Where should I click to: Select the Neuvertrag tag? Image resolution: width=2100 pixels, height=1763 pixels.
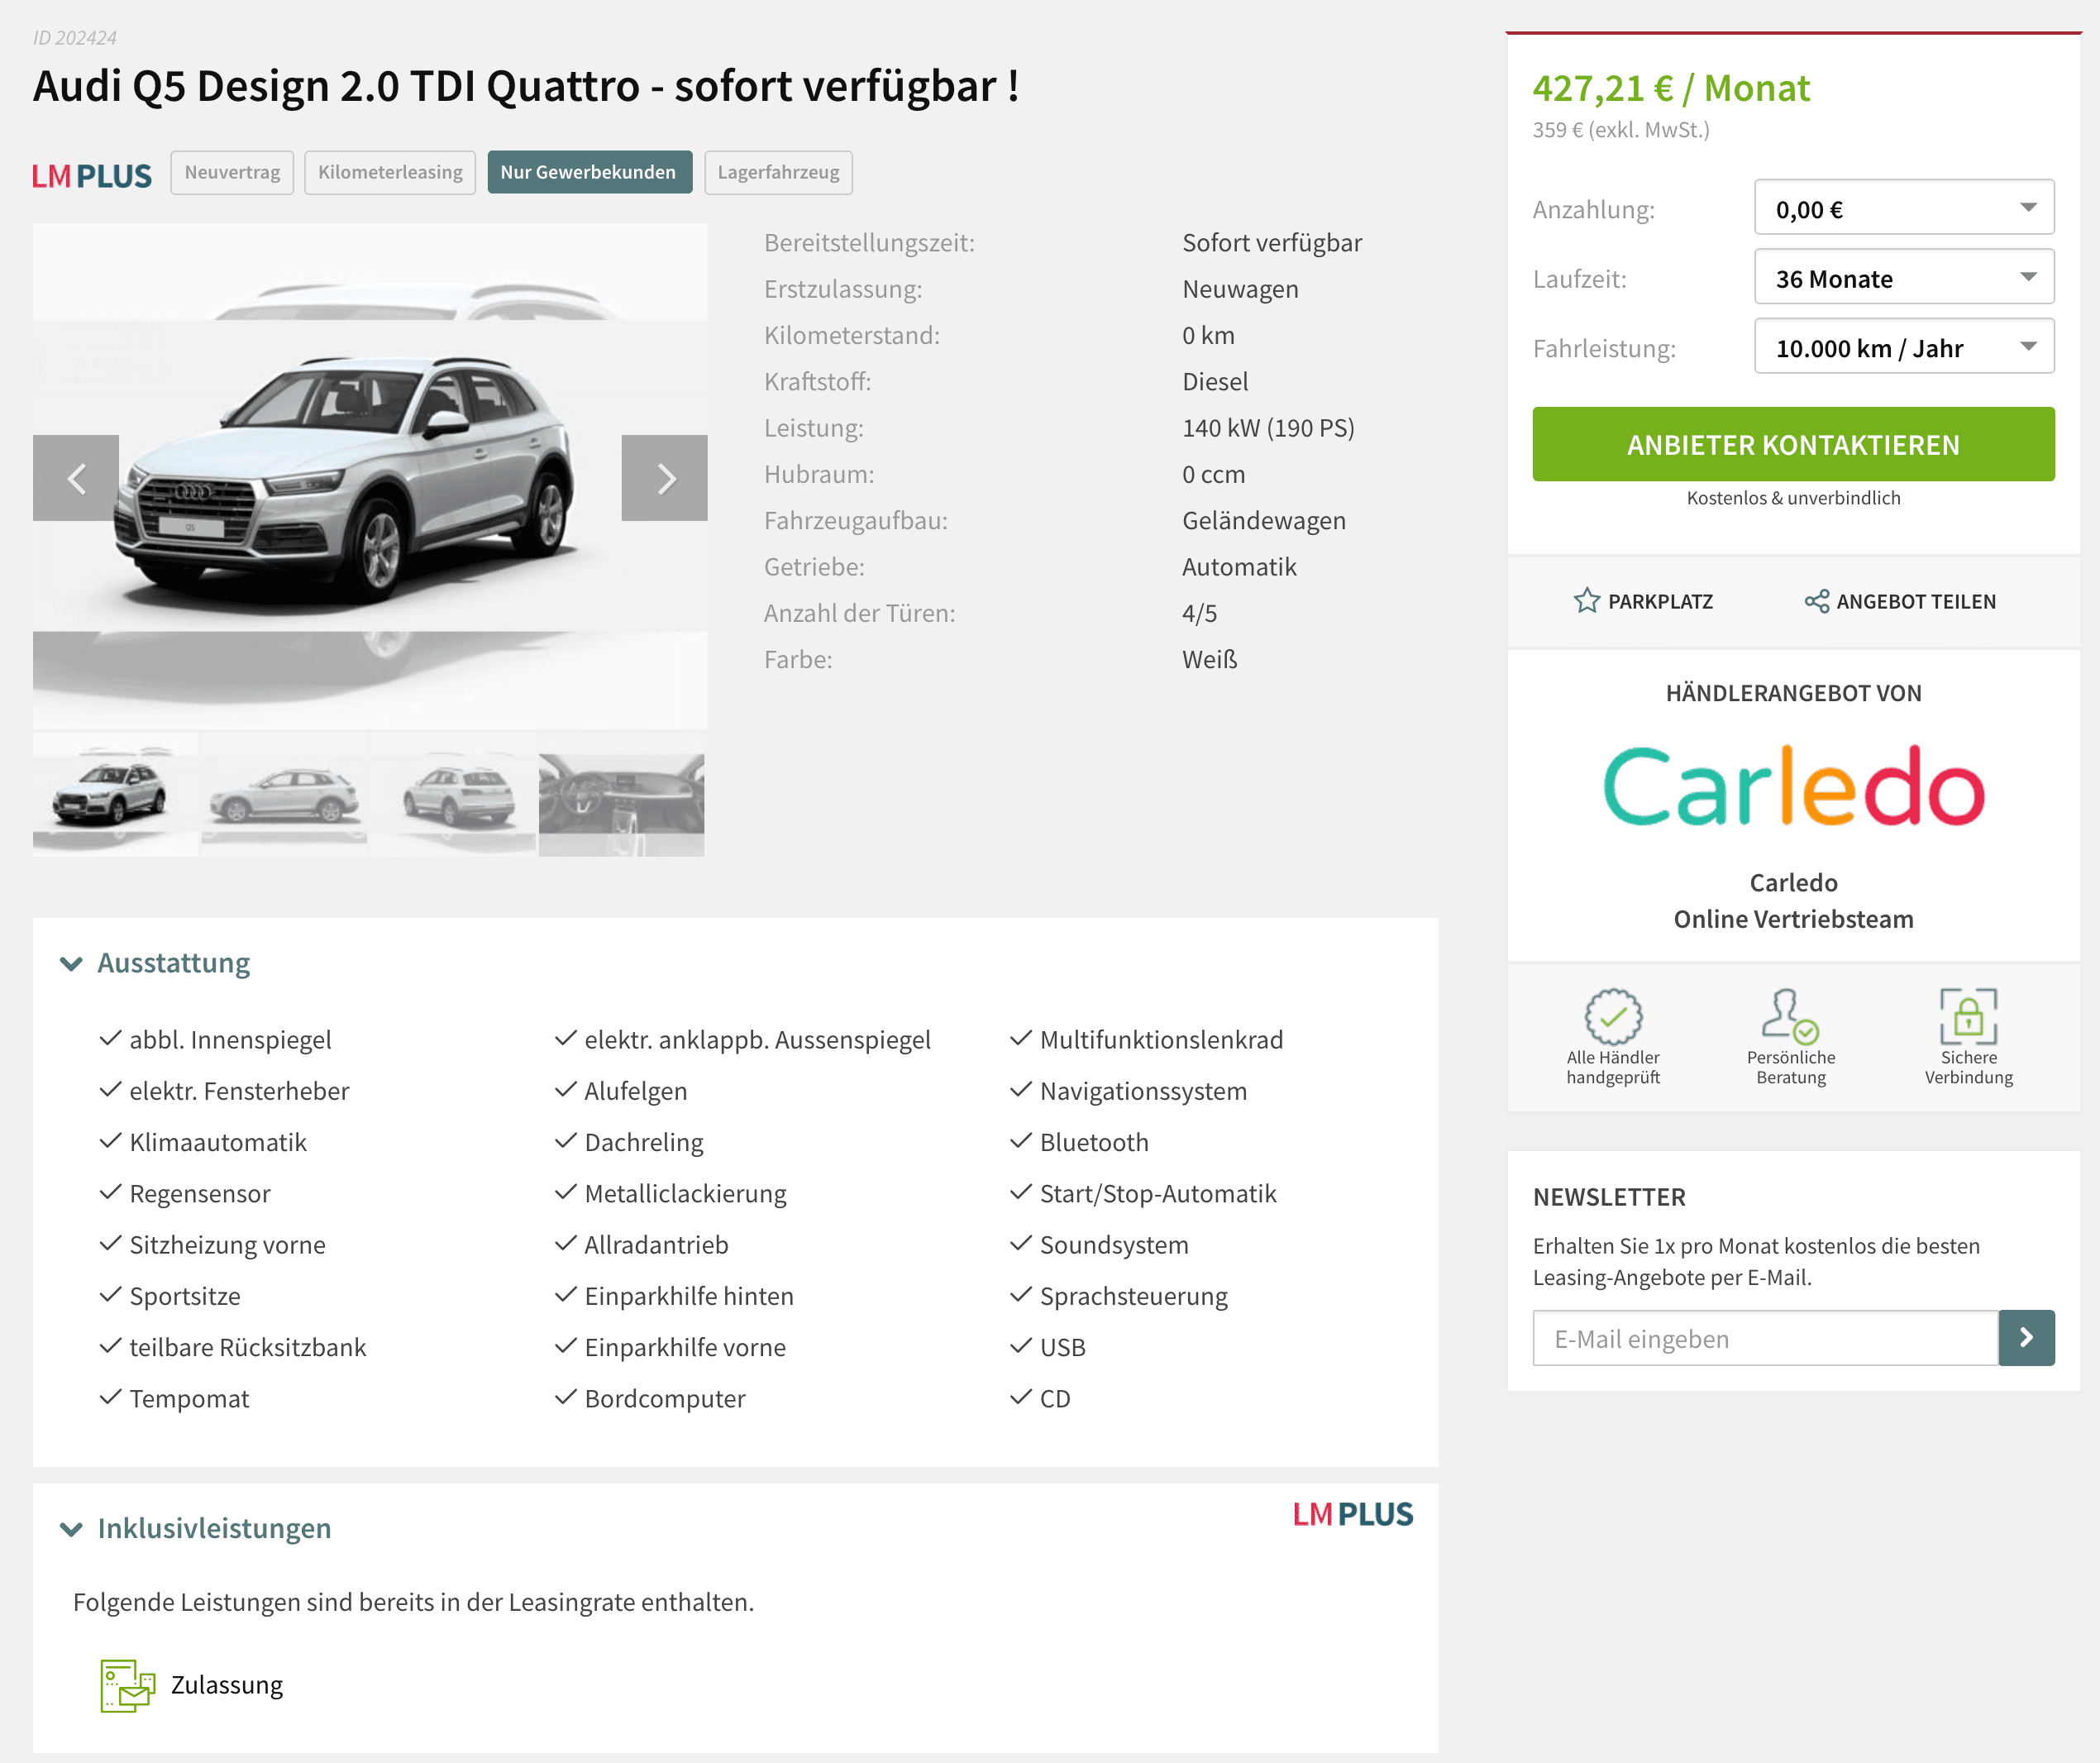pos(232,172)
